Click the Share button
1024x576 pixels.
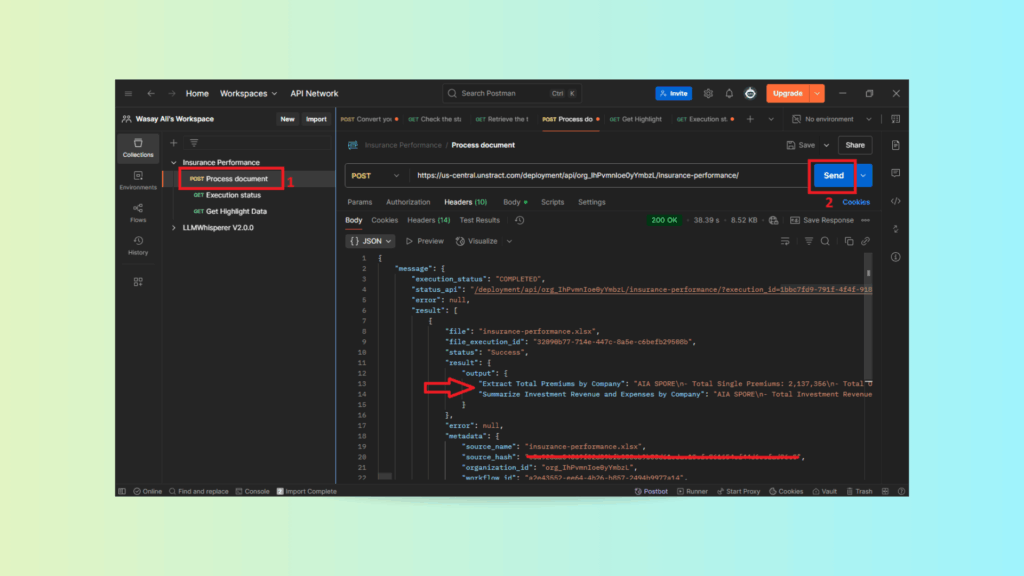point(855,145)
